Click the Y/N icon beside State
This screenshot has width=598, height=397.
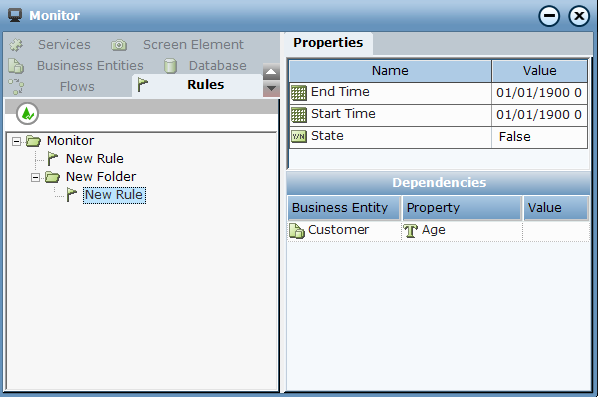click(x=299, y=136)
